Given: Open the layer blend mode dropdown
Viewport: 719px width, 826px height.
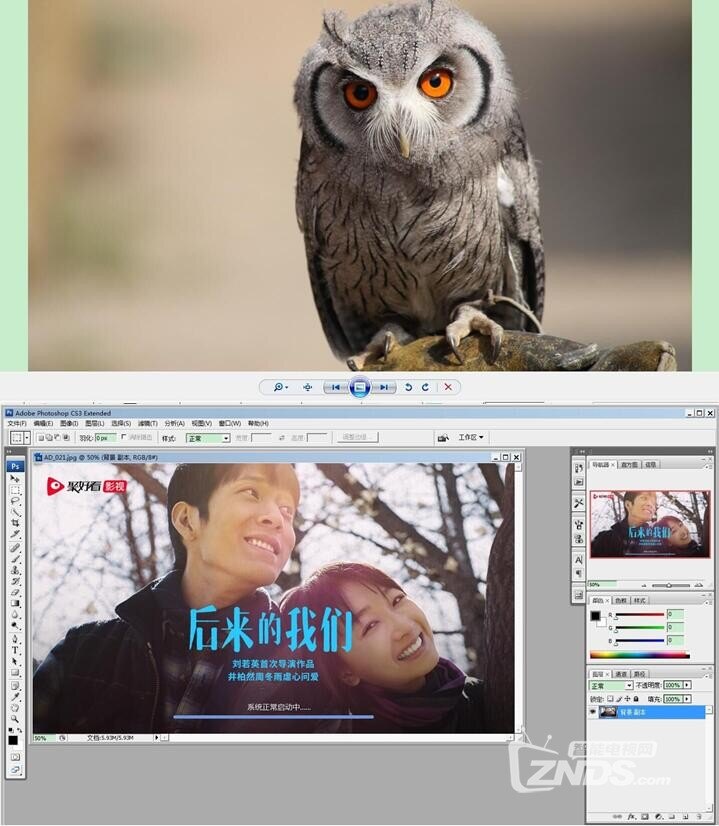Looking at the screenshot, I should pos(610,685).
